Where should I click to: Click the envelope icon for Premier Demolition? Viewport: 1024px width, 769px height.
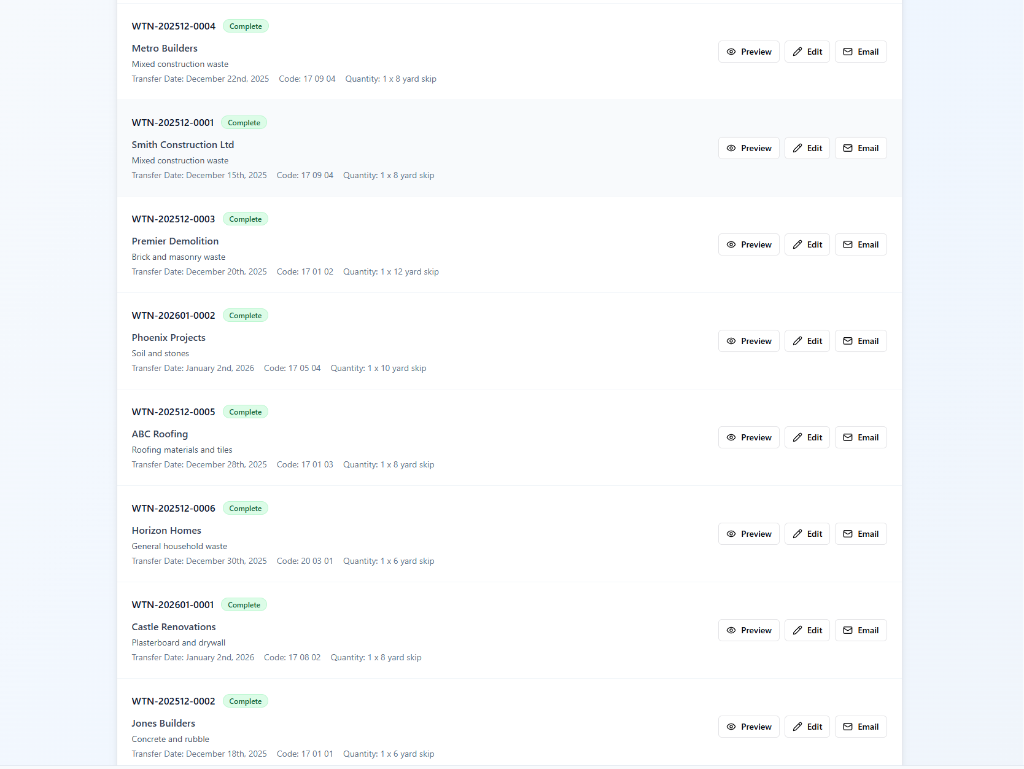click(x=848, y=245)
